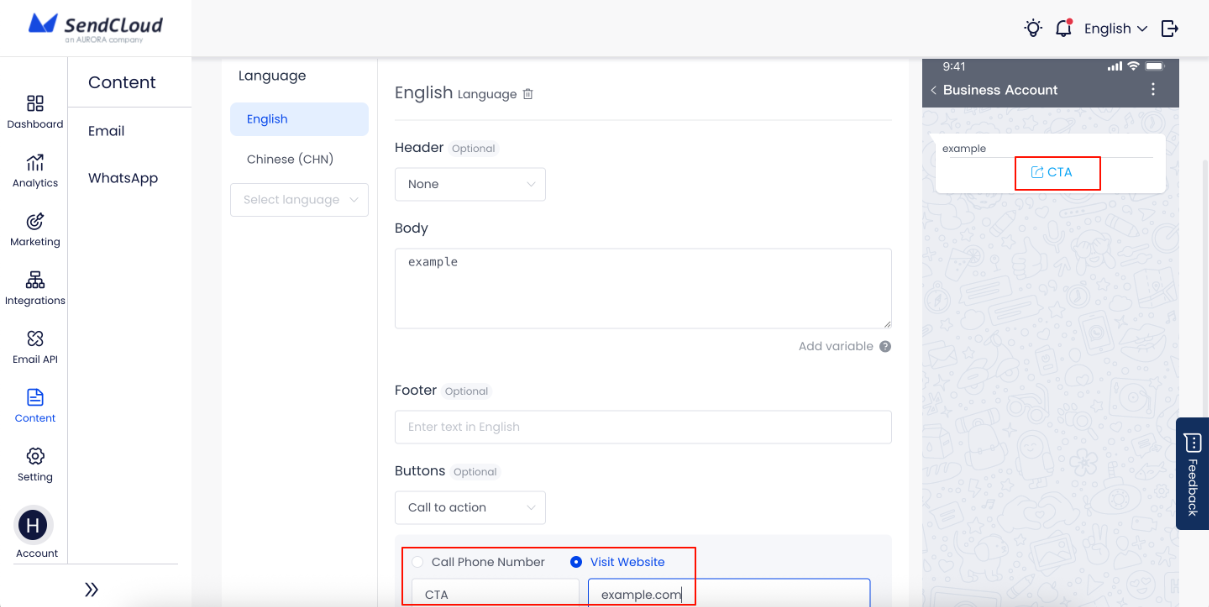Click the example.com URL field

click(729, 593)
